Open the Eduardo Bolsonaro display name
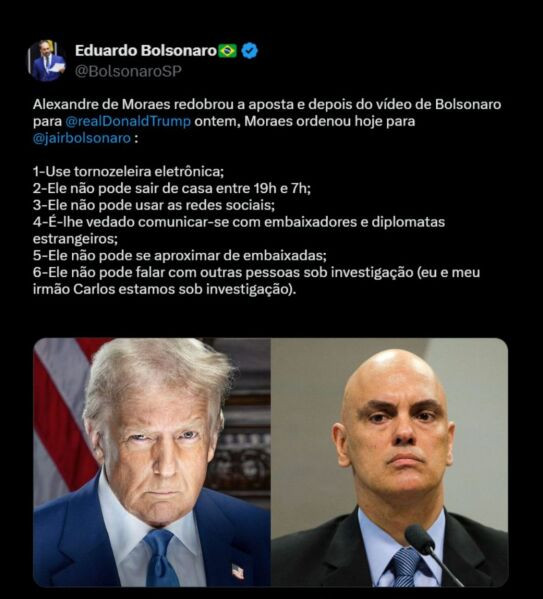Screen dimensions: 543x599 coord(146,50)
